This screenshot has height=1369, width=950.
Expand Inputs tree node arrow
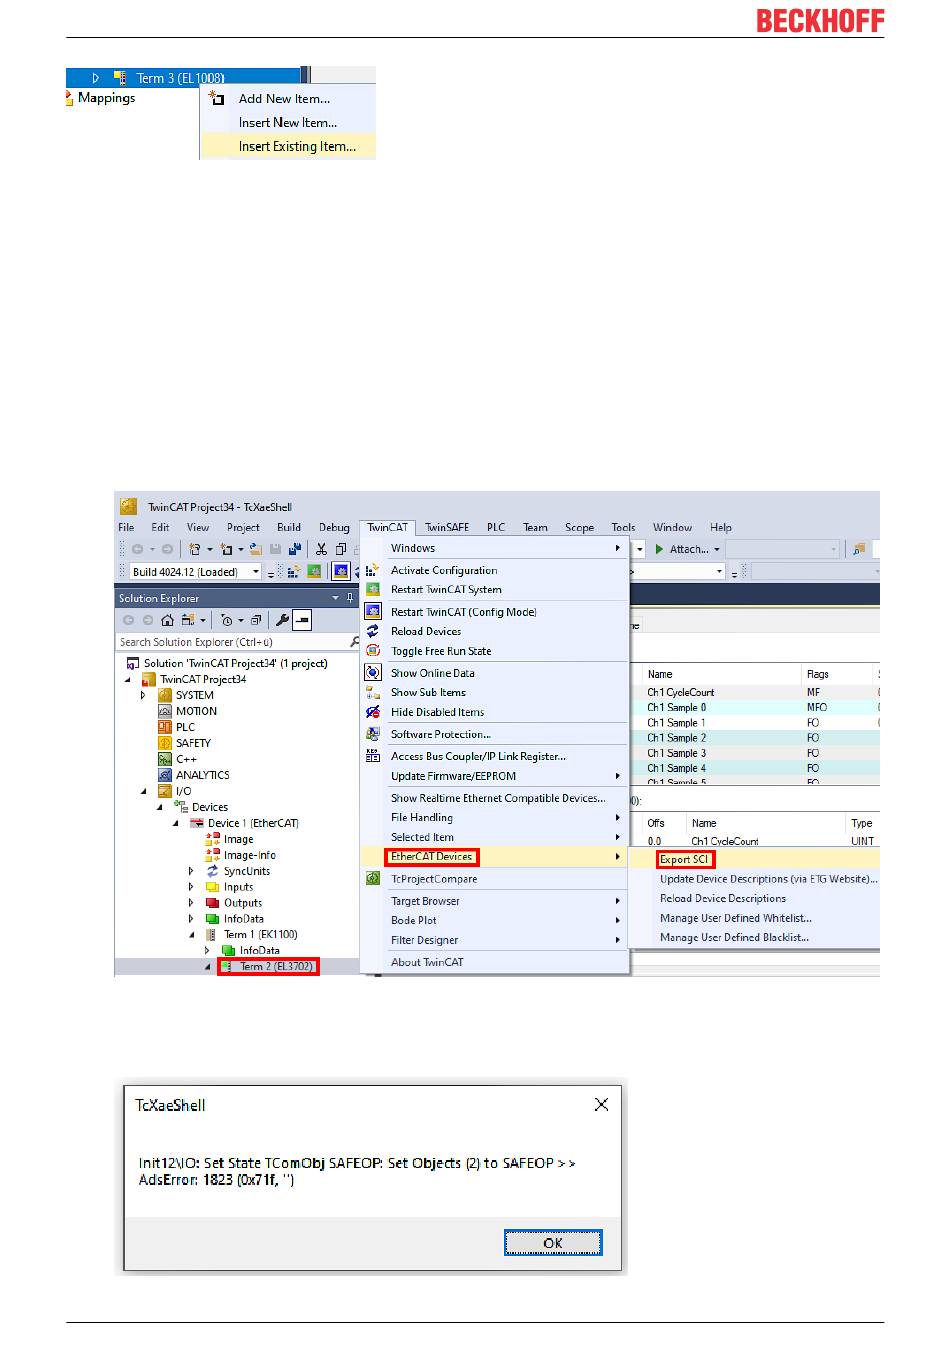tap(192, 887)
